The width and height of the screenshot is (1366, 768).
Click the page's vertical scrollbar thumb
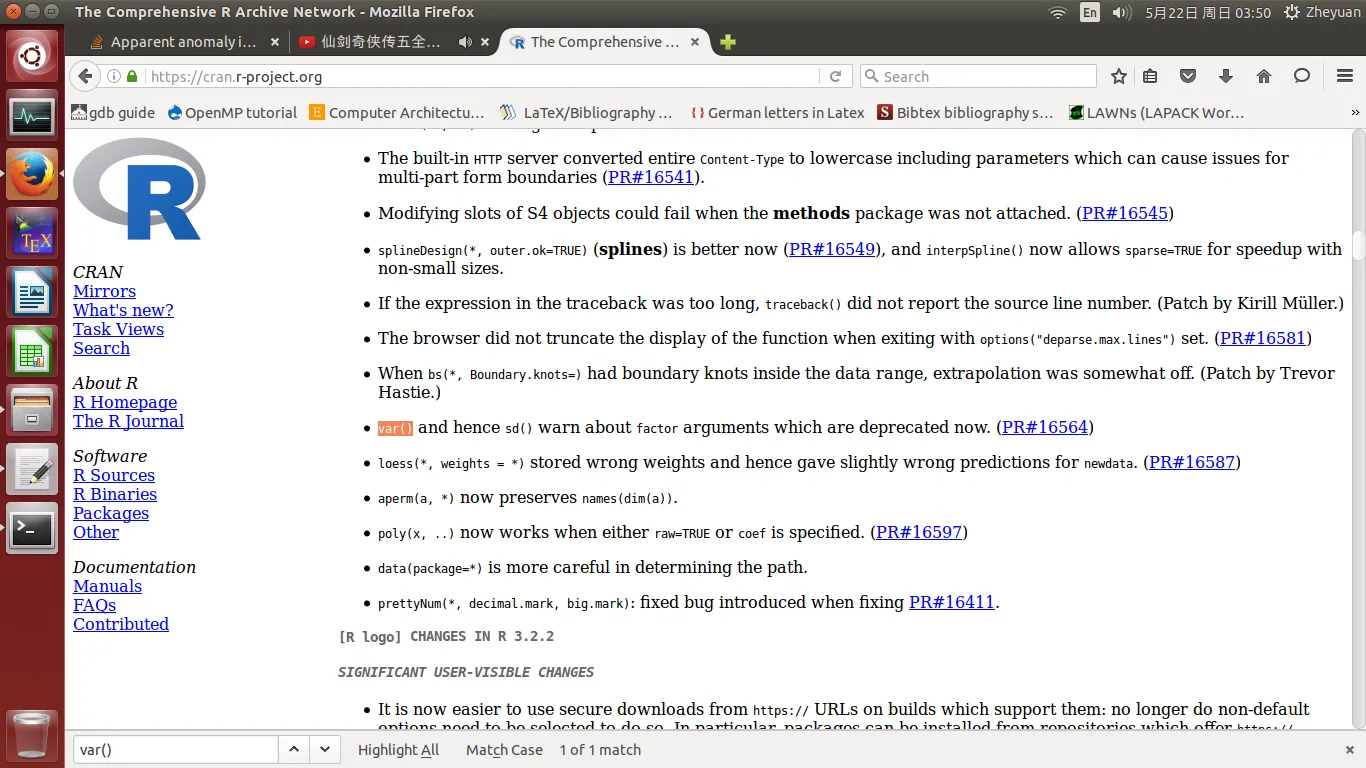tap(1358, 244)
